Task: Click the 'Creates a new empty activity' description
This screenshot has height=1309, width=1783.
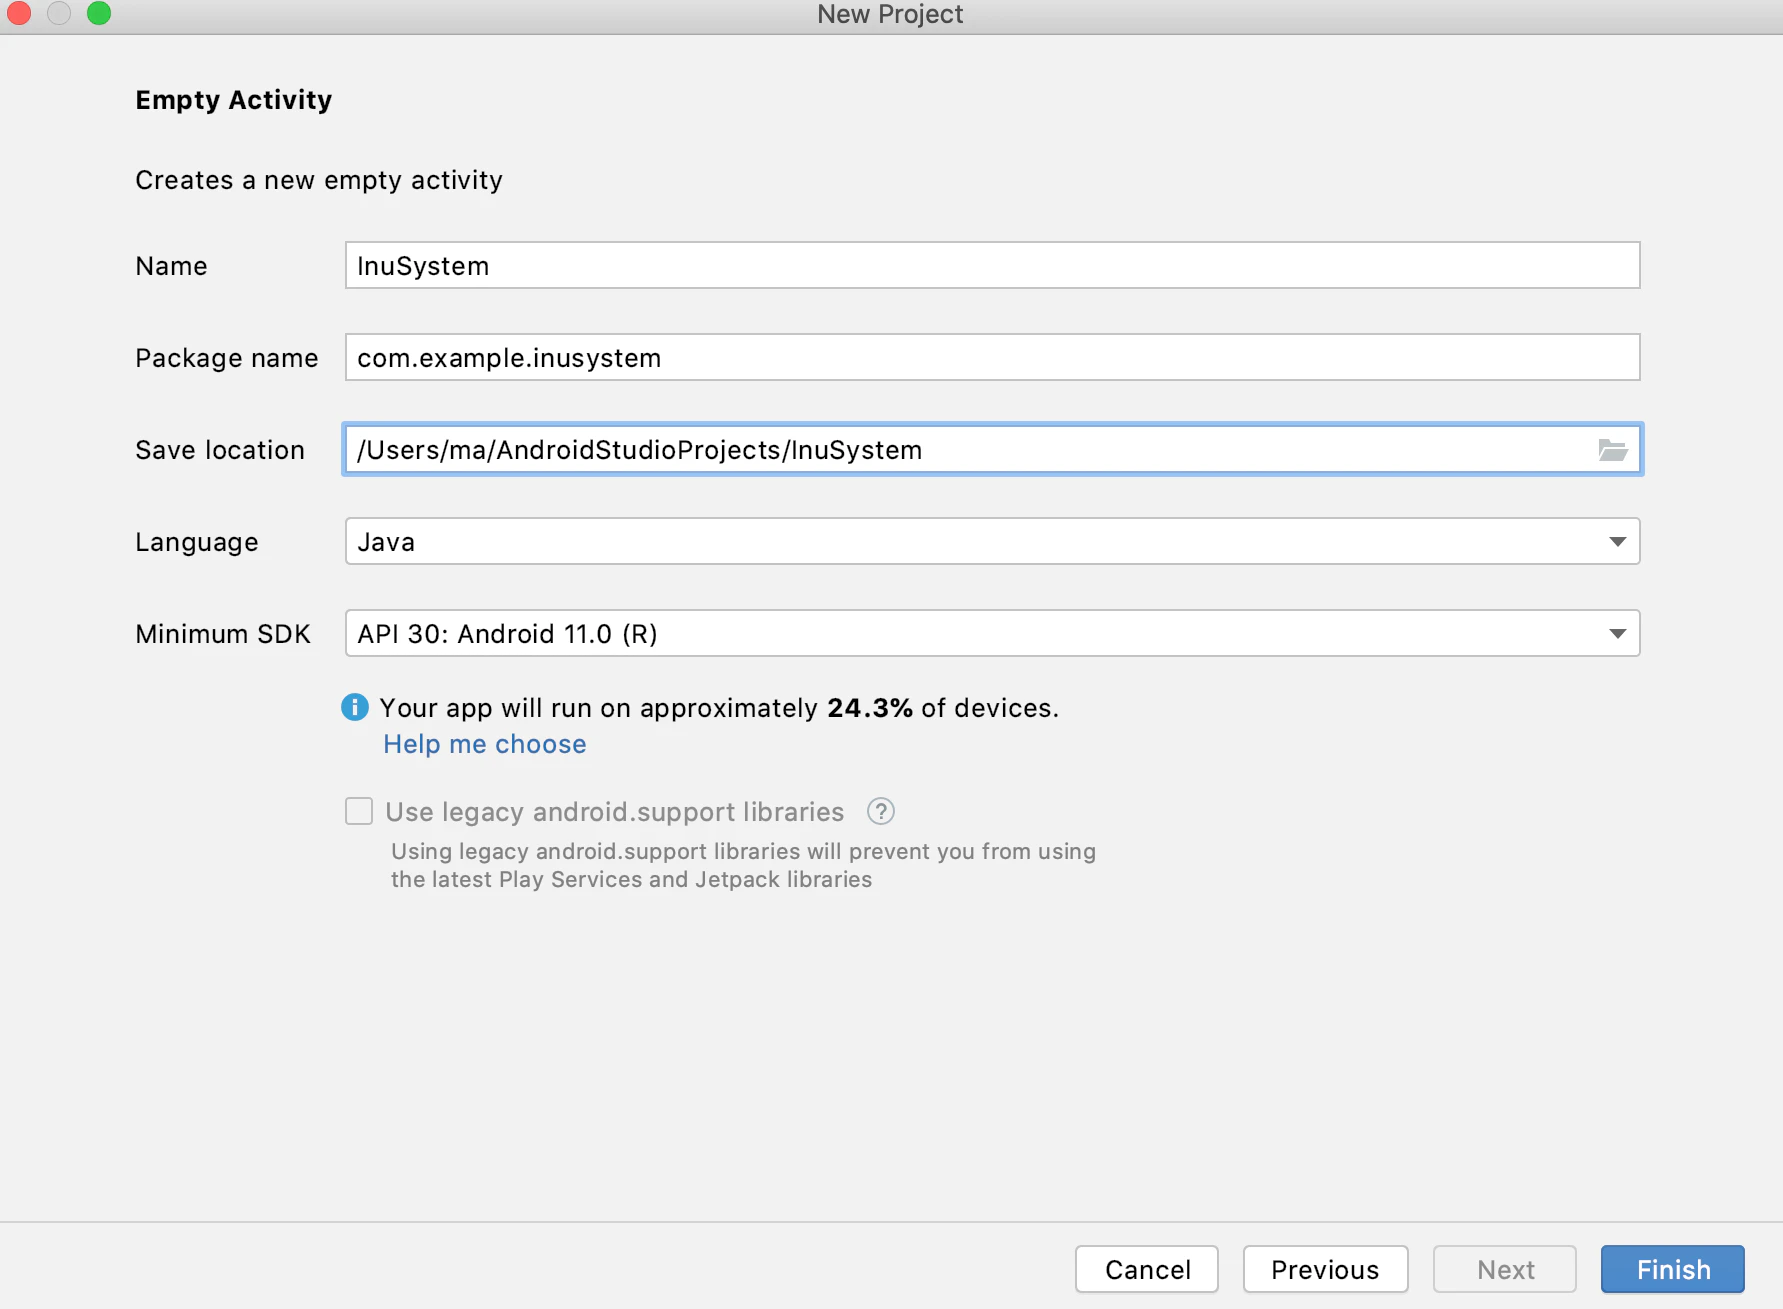Action: coord(319,180)
